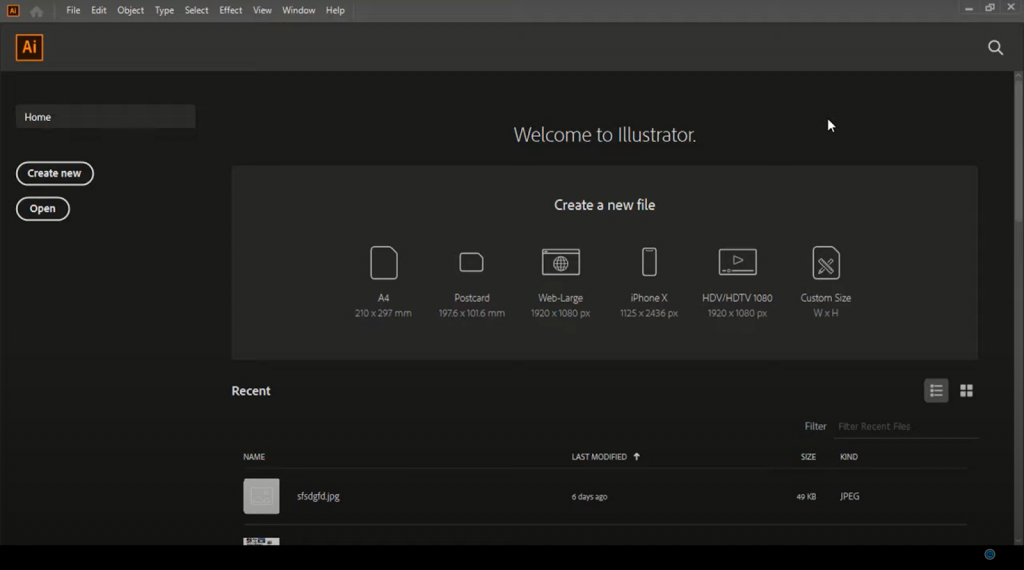Restore down the Illustrator window
The image size is (1024, 570).
click(990, 8)
